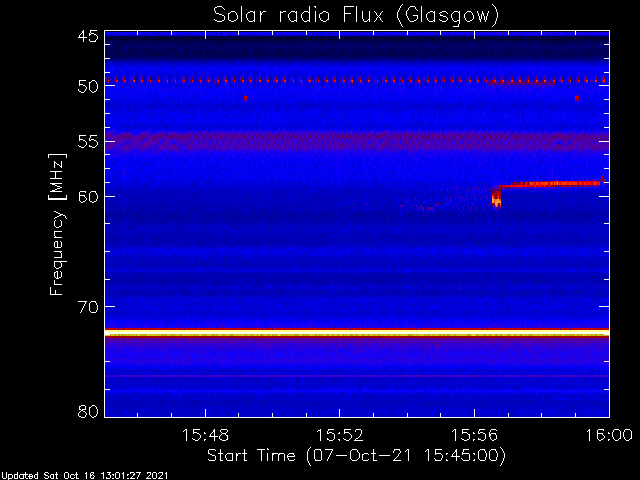640x480 pixels.
Task: Click the "Start Time (07-Oct-21 15:45:00)" label
Action: click(356, 456)
